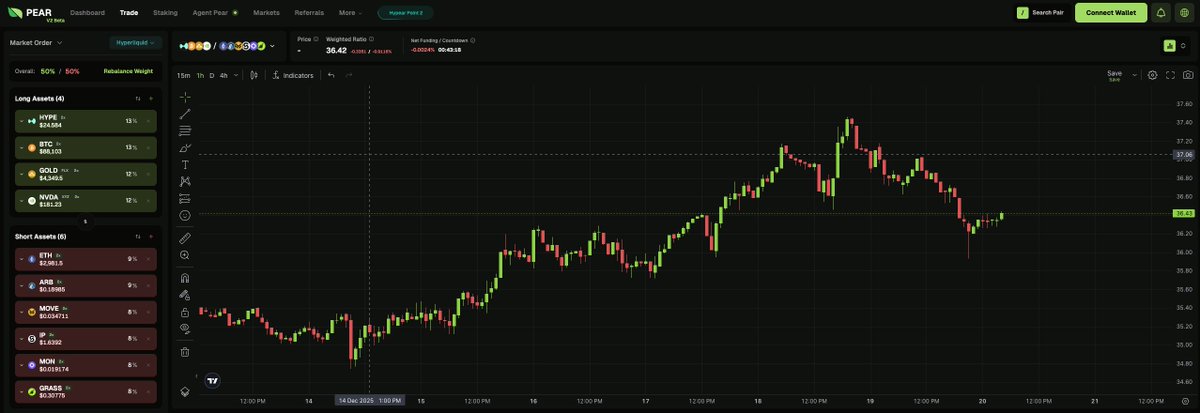Viewport: 1200px width, 413px height.
Task: Expand the HYPE asset row chevron
Action: click(x=21, y=121)
